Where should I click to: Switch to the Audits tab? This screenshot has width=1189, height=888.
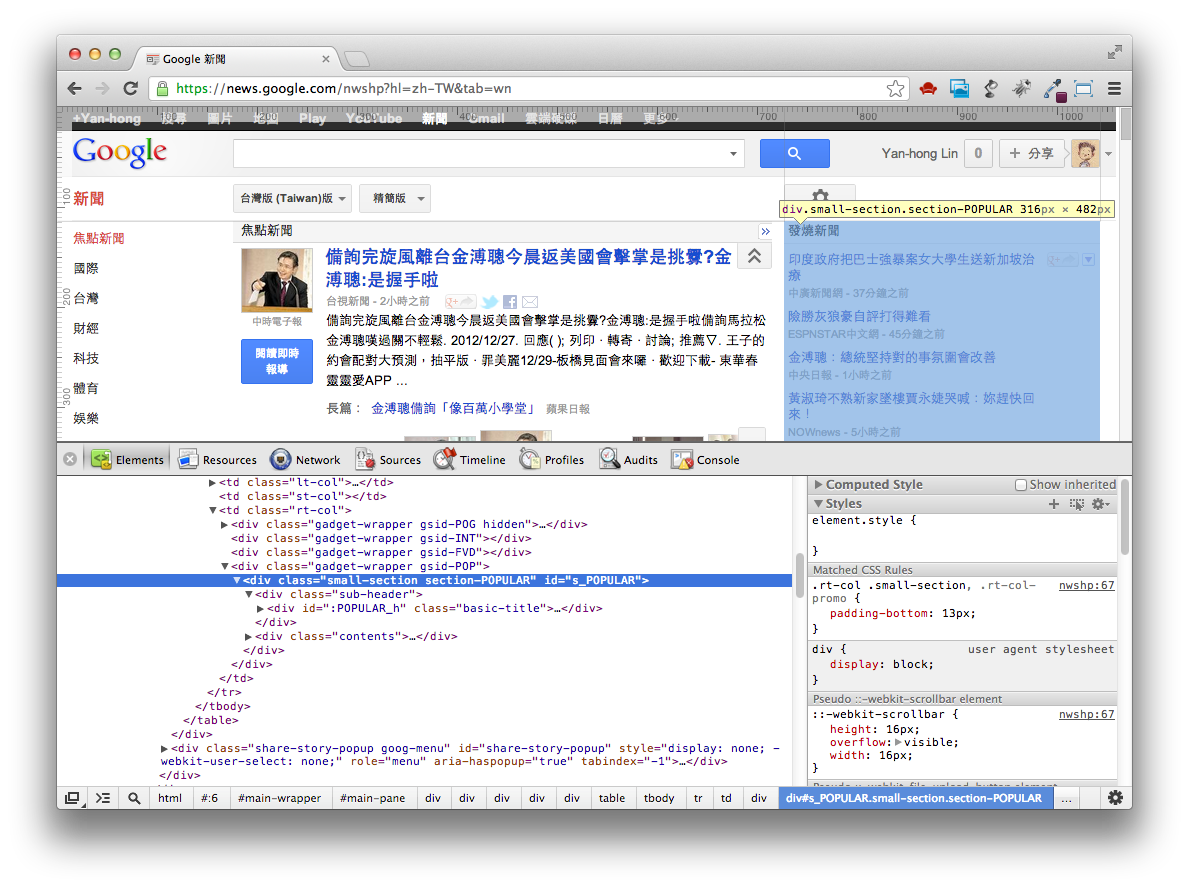(629, 460)
